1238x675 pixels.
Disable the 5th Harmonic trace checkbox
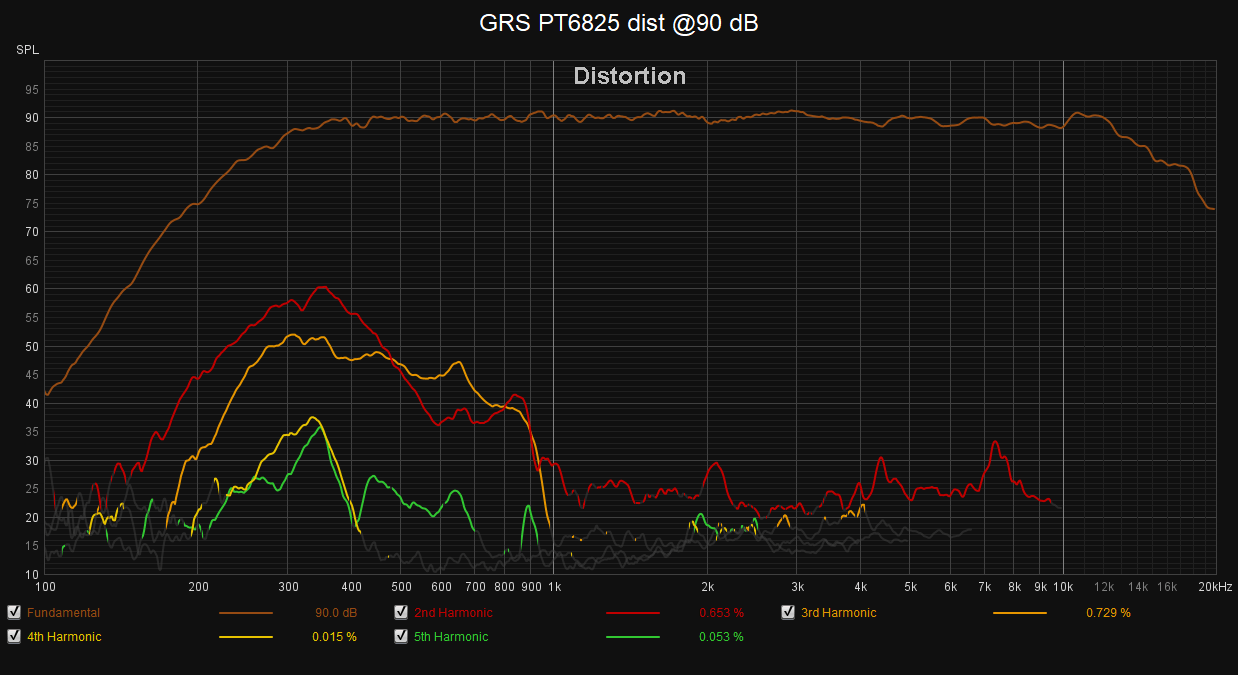[x=401, y=636]
